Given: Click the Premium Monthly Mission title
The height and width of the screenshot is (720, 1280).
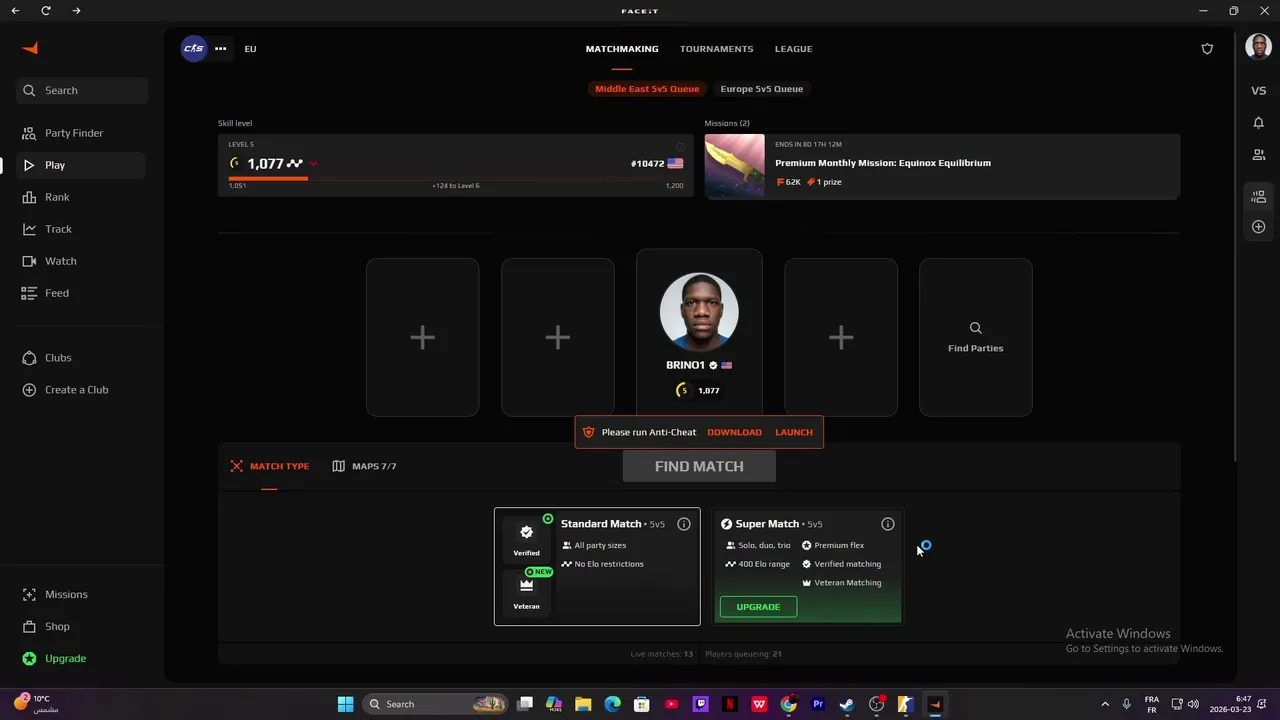Looking at the screenshot, I should click(x=883, y=163).
